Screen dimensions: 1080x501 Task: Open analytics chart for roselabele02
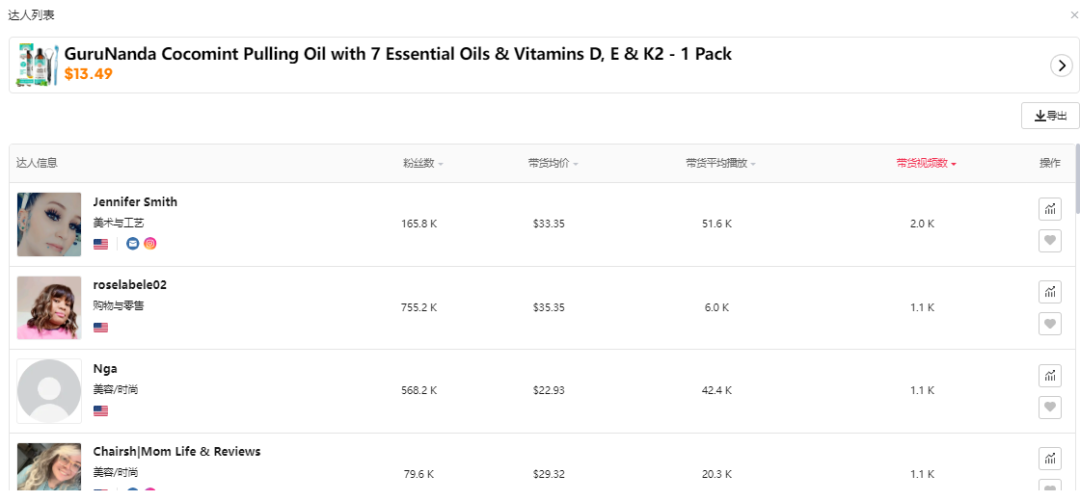pos(1049,292)
